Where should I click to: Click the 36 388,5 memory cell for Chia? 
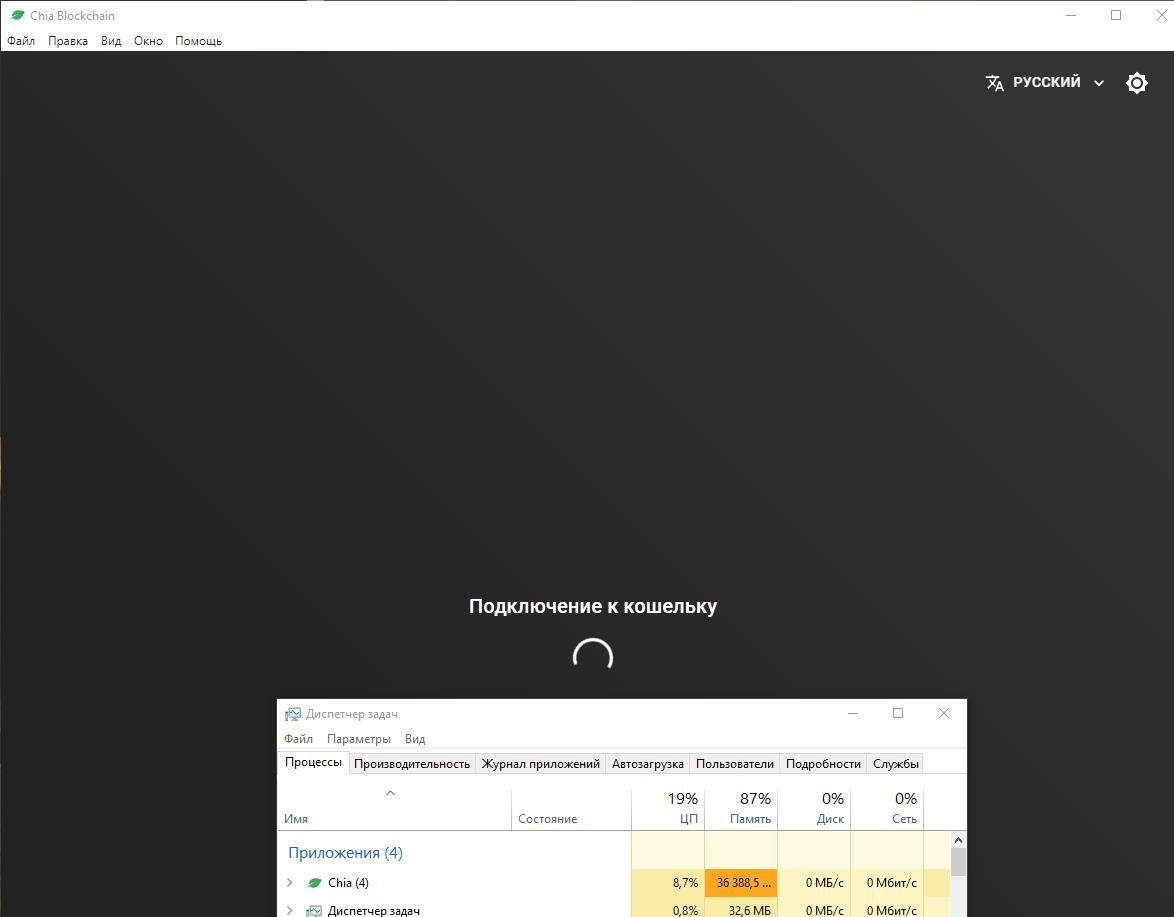tap(740, 883)
